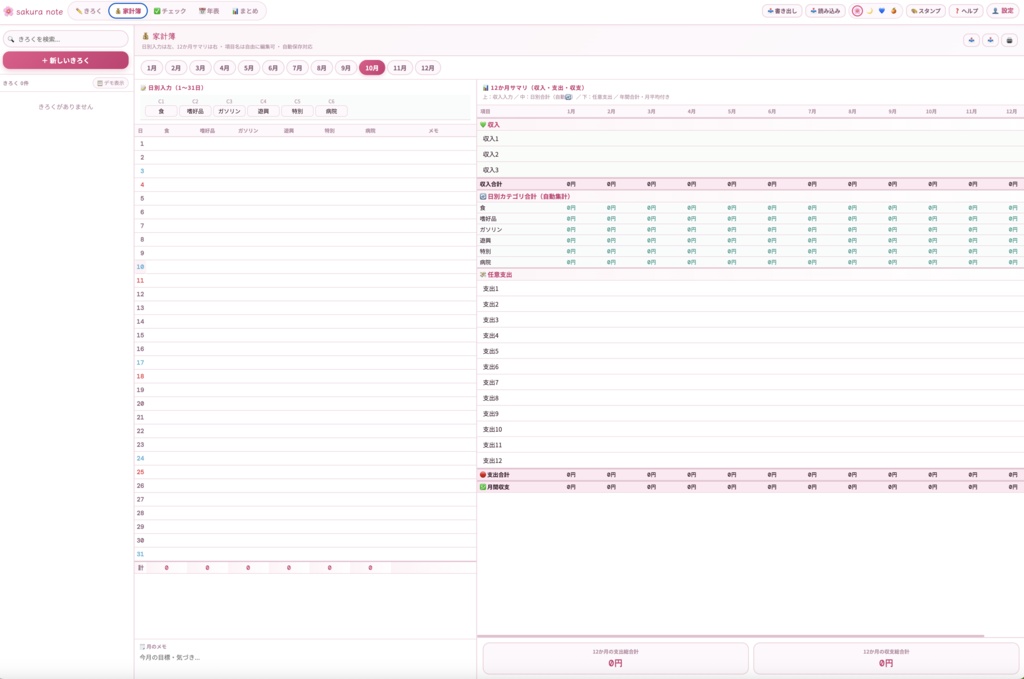Edit the C6 category name 病院
This screenshot has height=679, width=1024.
point(331,111)
